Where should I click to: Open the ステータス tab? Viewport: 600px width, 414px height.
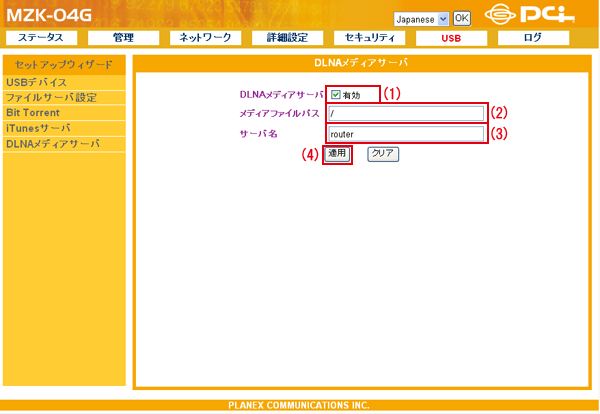pos(41,38)
